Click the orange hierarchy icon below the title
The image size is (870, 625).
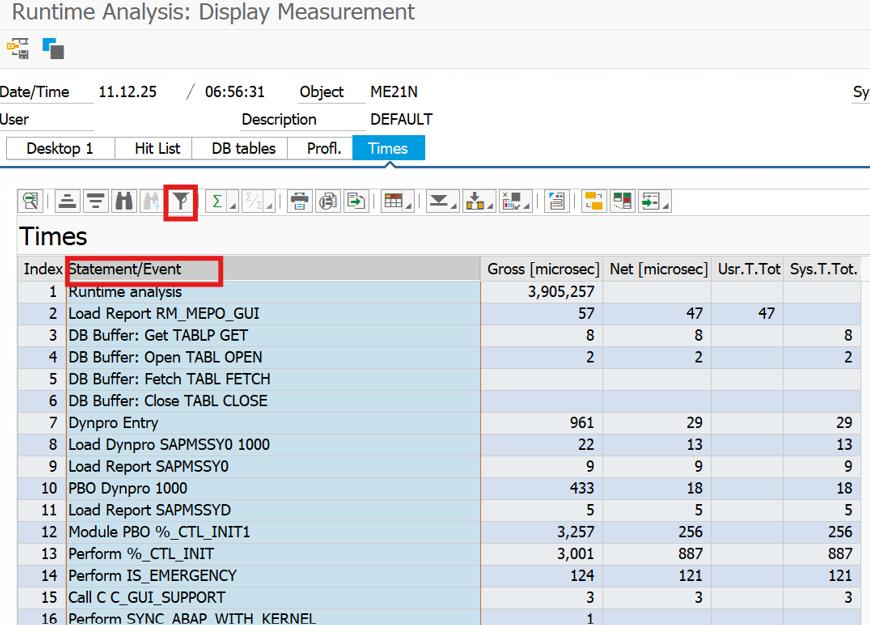pyautogui.click(x=18, y=49)
